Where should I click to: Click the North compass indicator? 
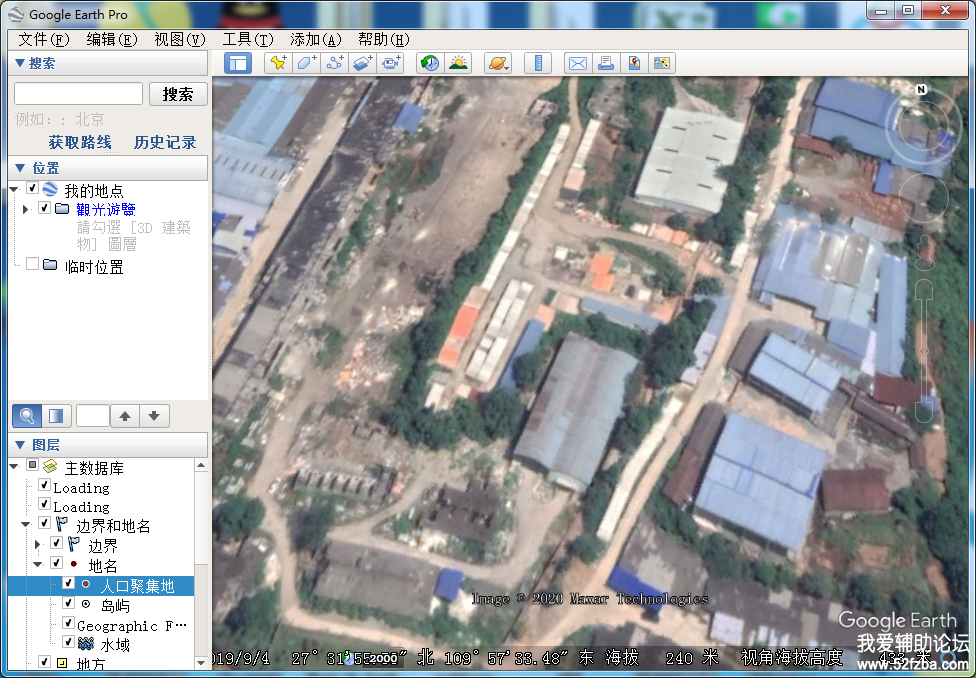[921, 90]
